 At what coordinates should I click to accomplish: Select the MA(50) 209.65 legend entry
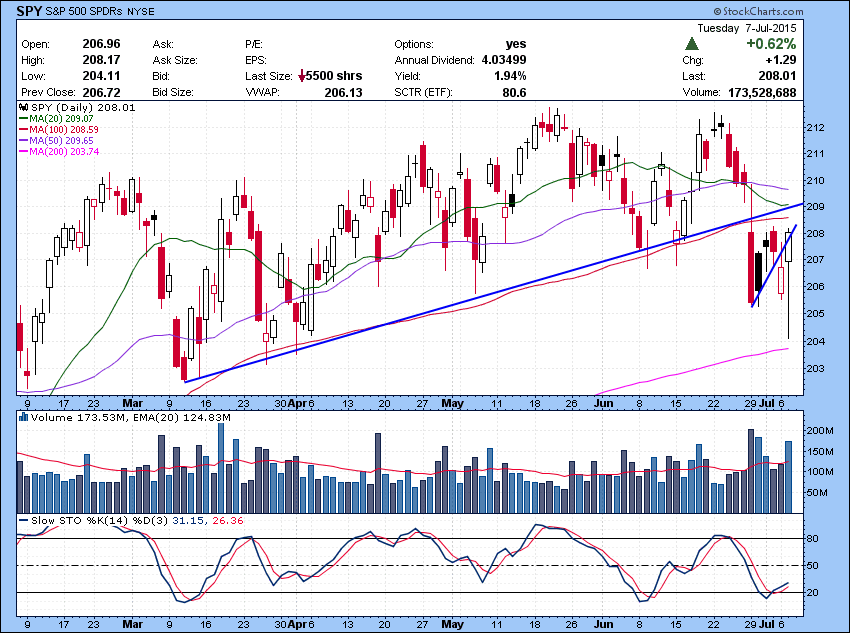pyautogui.click(x=56, y=140)
